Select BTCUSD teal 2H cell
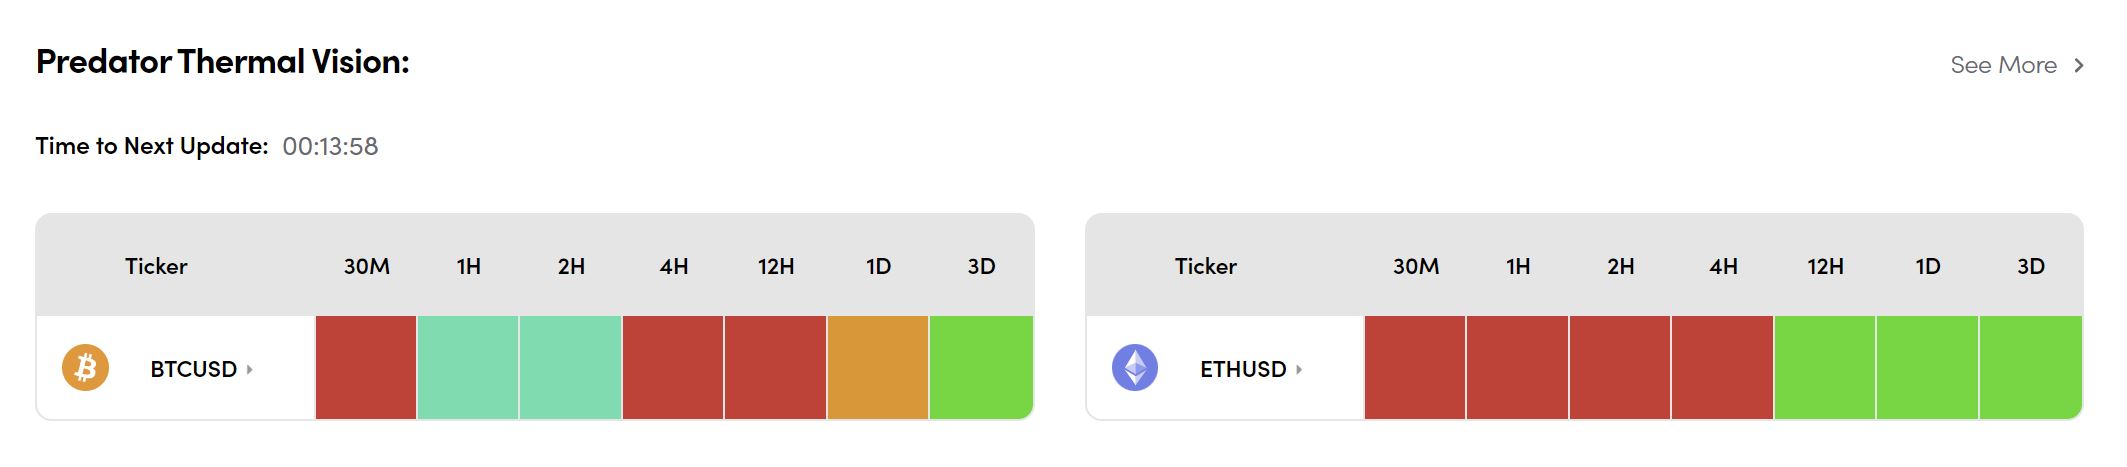This screenshot has width=2127, height=467. [571, 367]
